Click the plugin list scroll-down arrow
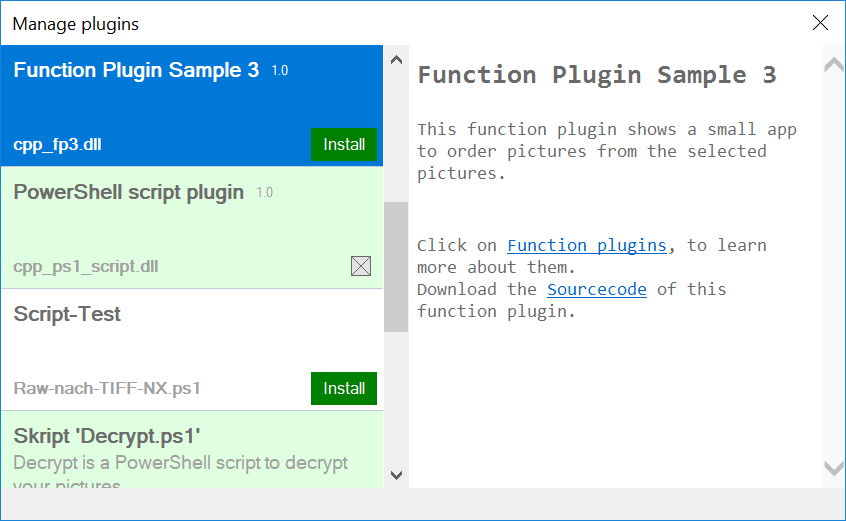The image size is (846, 521). pos(396,474)
